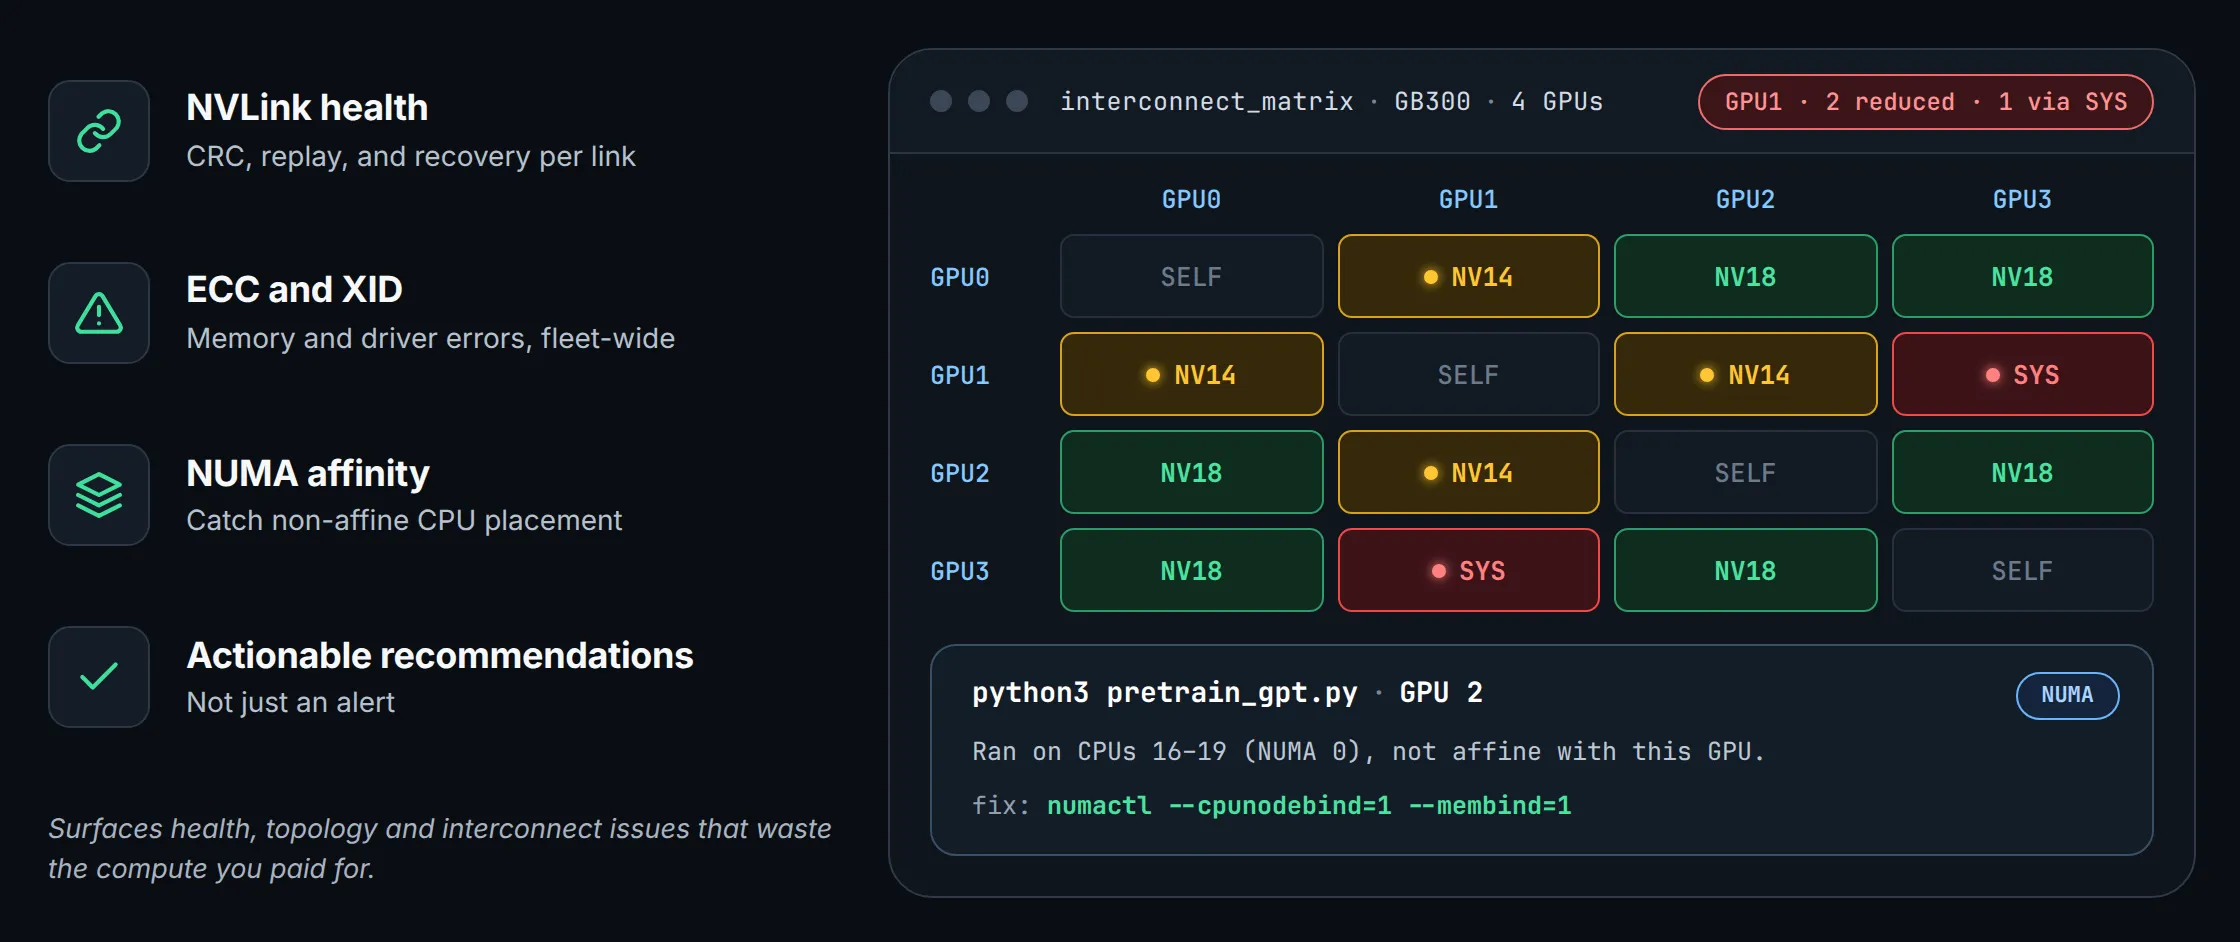Click the NVLink health heading
Screen dimensions: 2240x942
[307, 107]
